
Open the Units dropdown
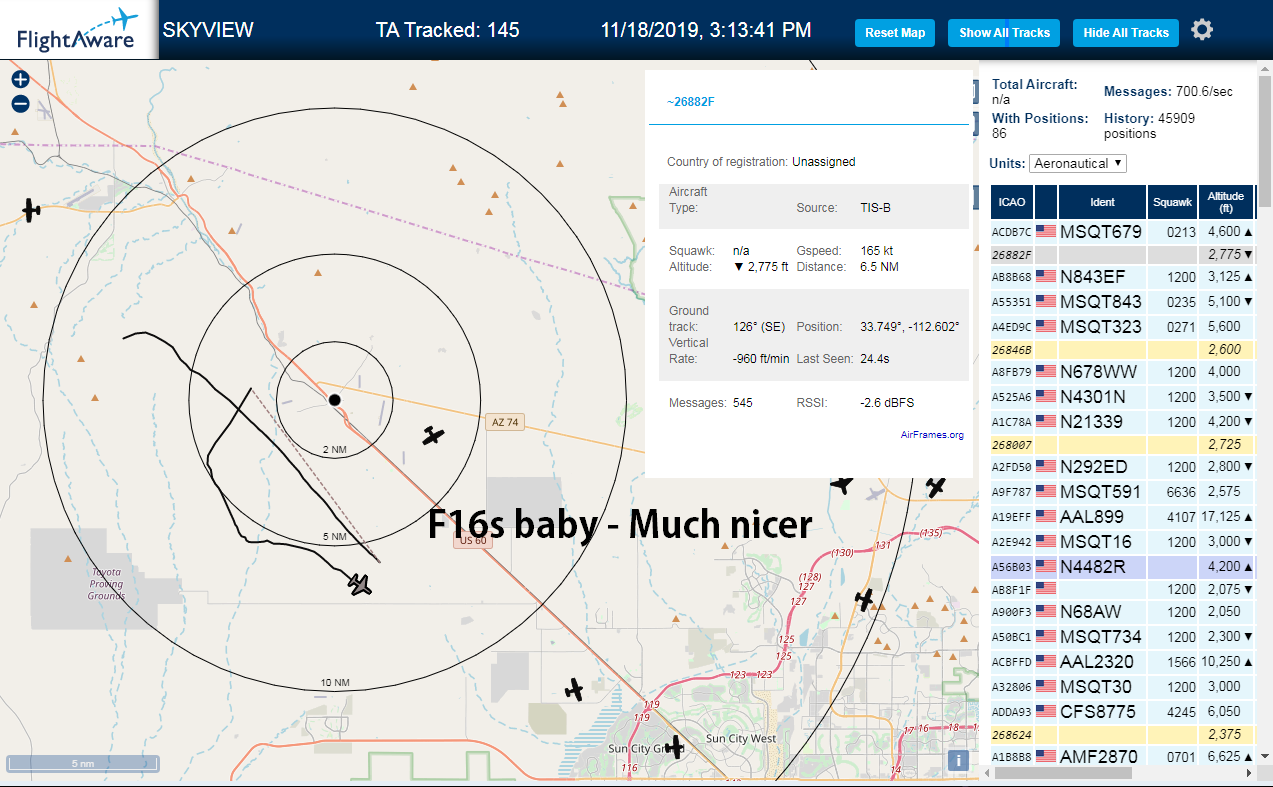click(x=1078, y=163)
